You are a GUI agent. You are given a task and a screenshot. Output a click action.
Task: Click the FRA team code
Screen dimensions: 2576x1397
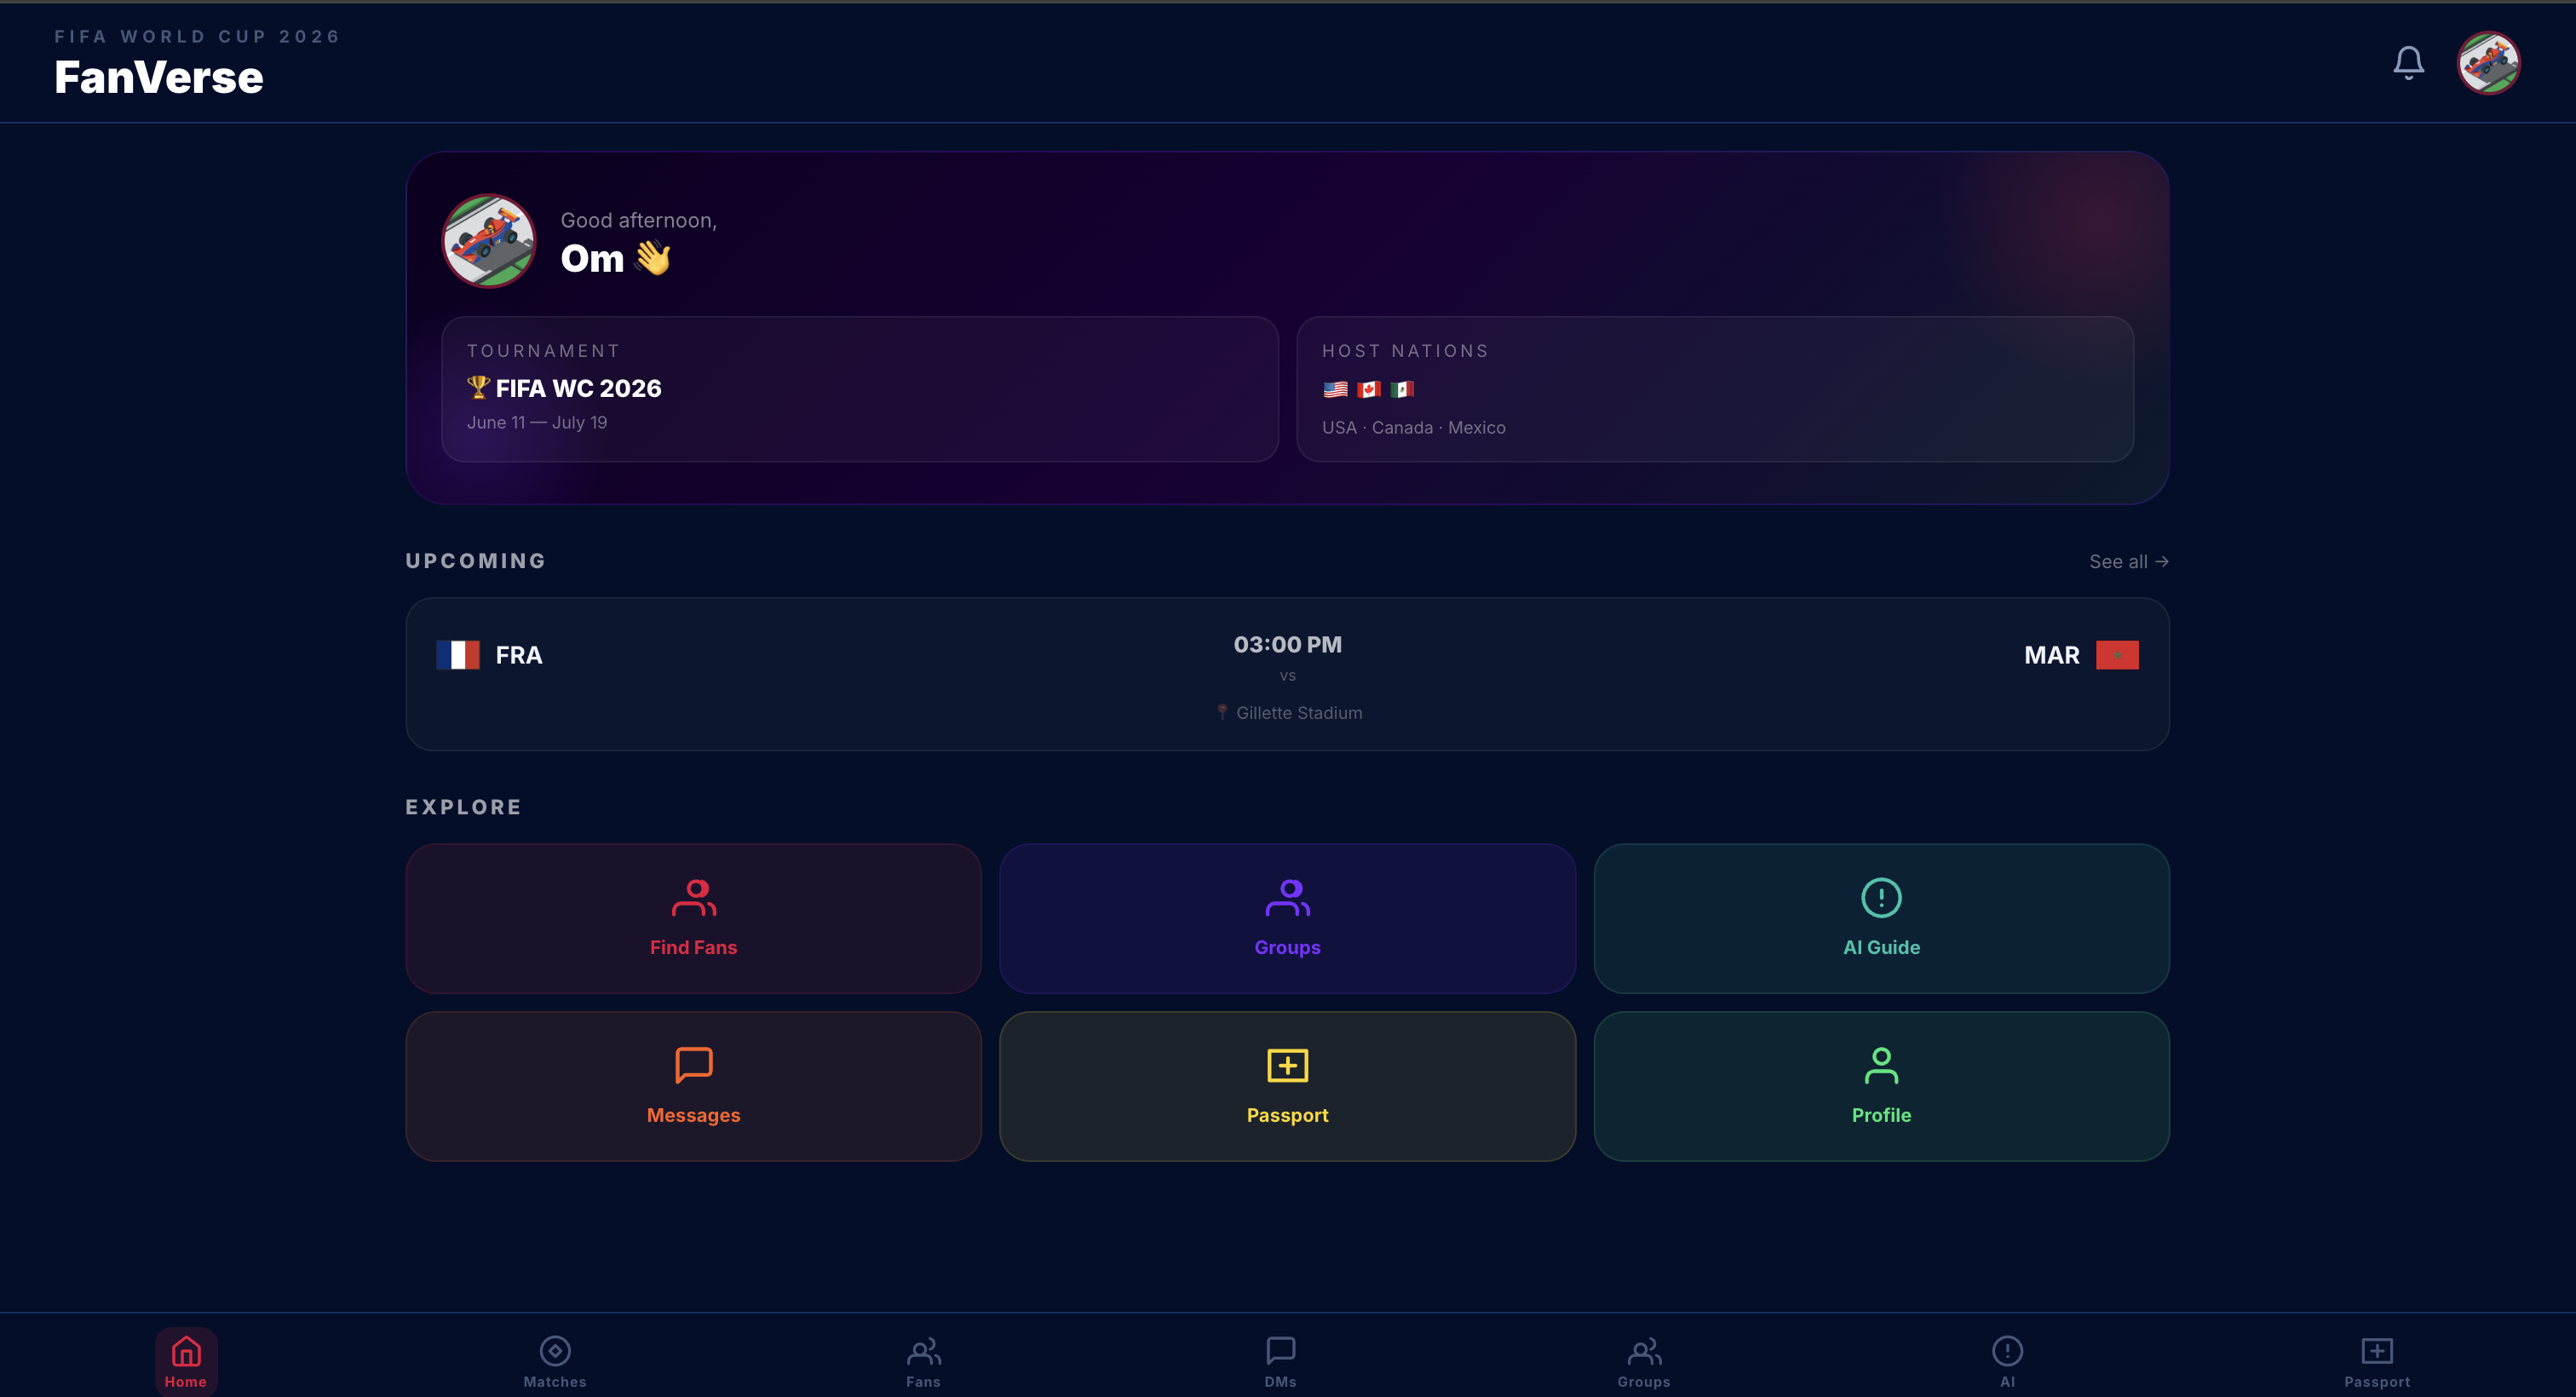(519, 655)
